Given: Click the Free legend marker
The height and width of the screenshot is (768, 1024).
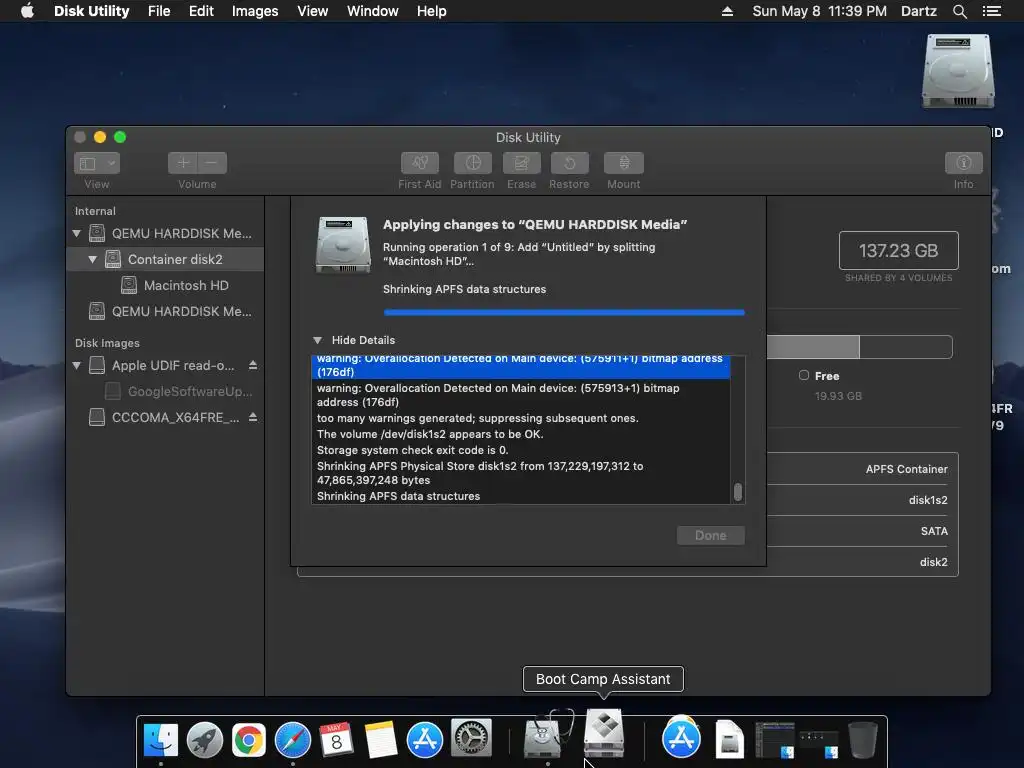Looking at the screenshot, I should pos(804,375).
